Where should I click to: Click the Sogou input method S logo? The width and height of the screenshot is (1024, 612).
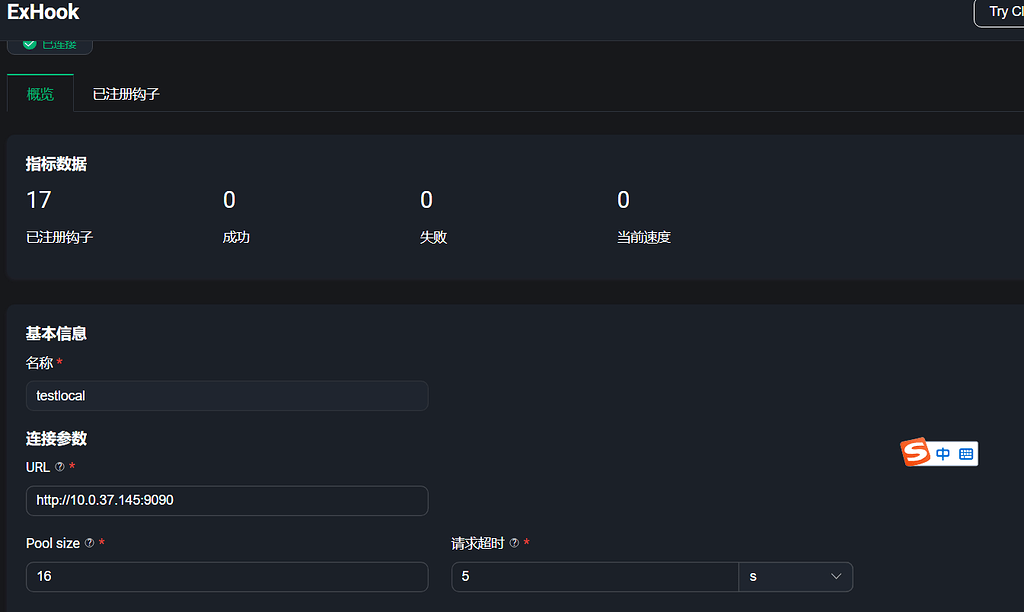pos(916,453)
